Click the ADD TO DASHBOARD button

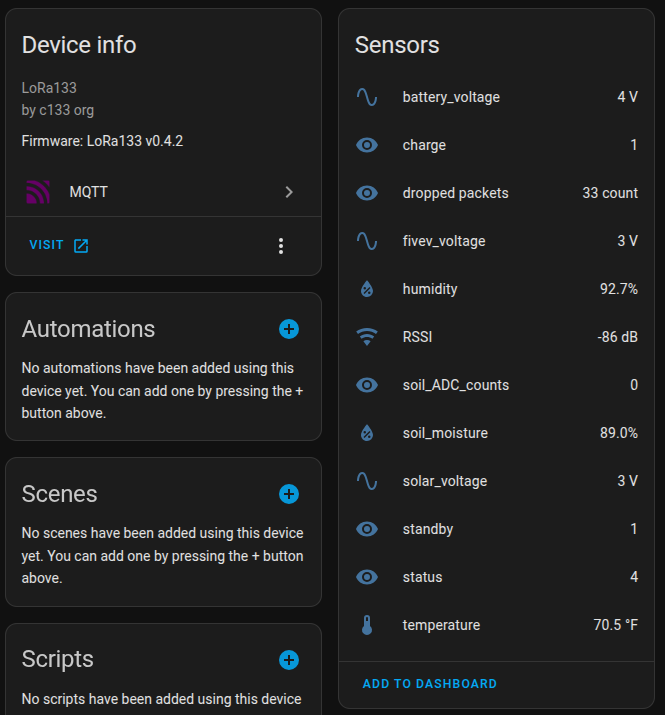click(429, 684)
